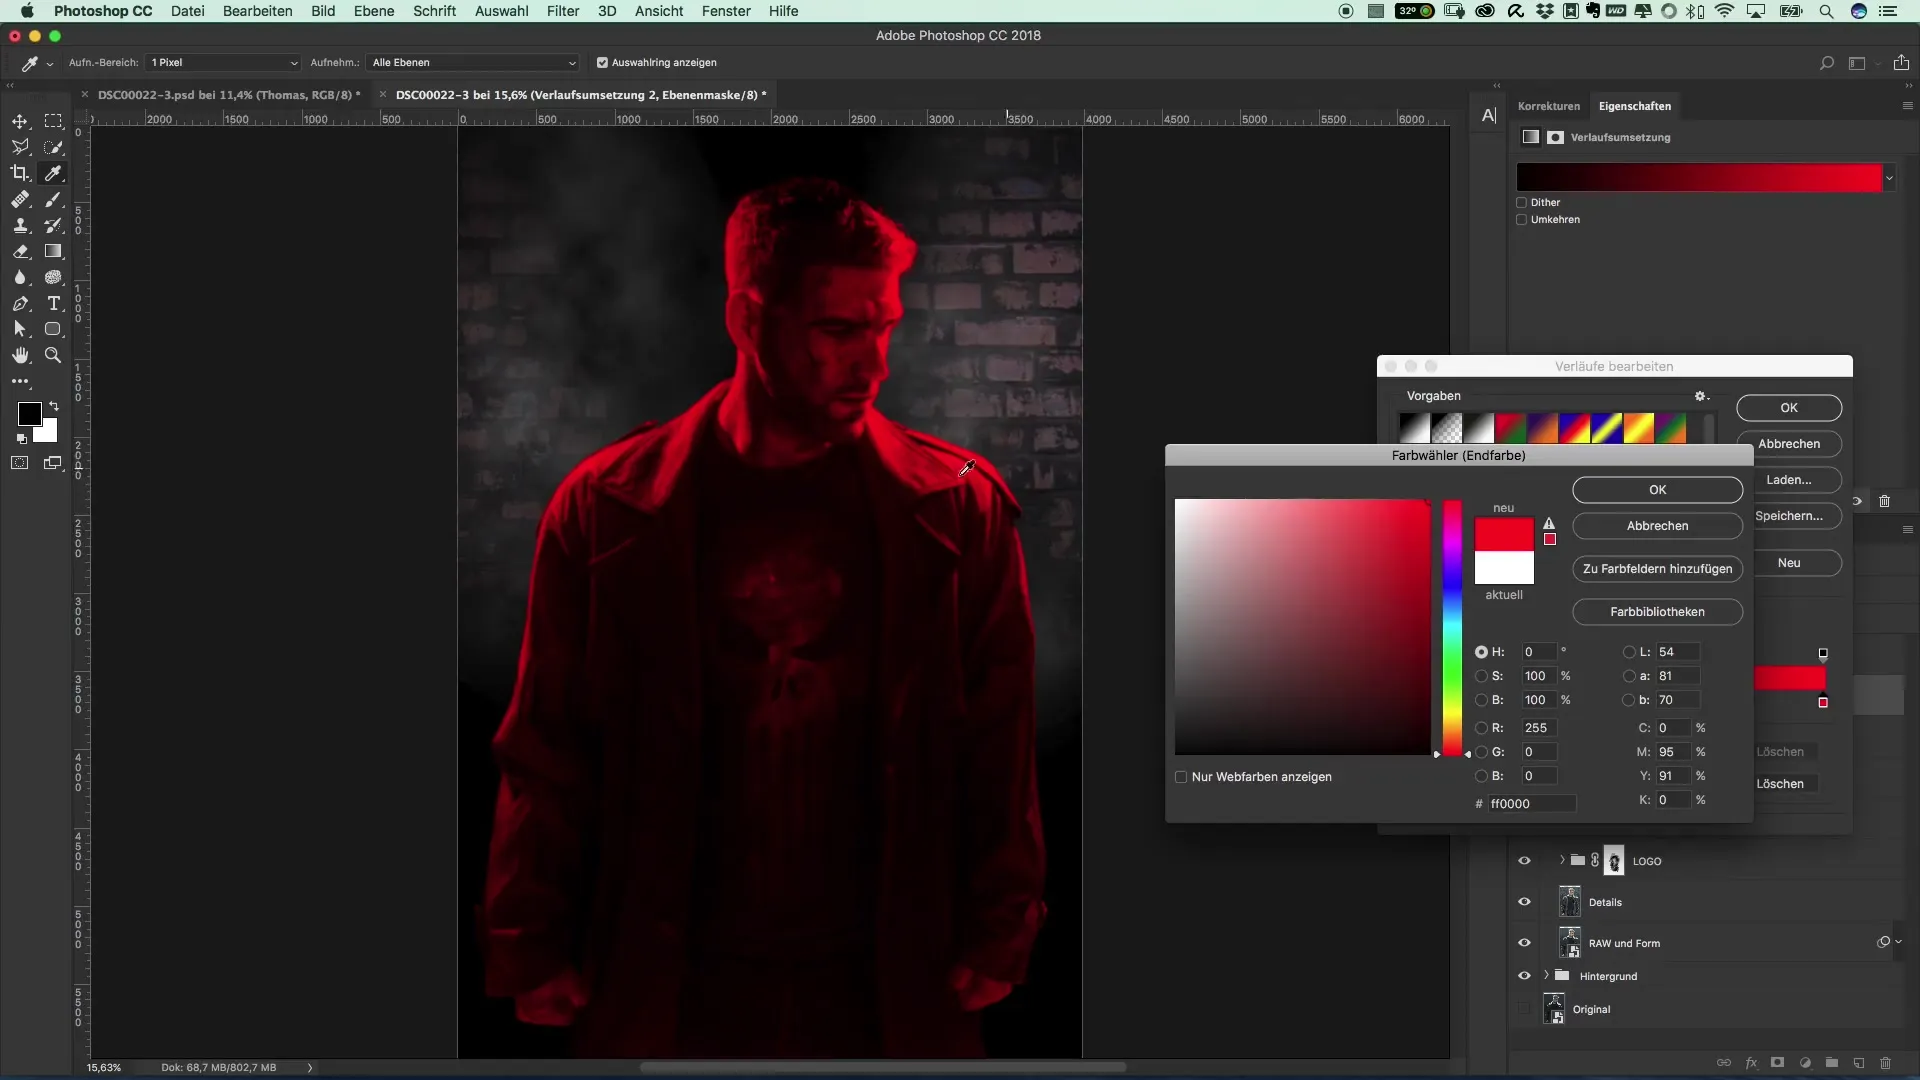Select the Sponge tool
Screen dimensions: 1920x1080
click(53, 277)
